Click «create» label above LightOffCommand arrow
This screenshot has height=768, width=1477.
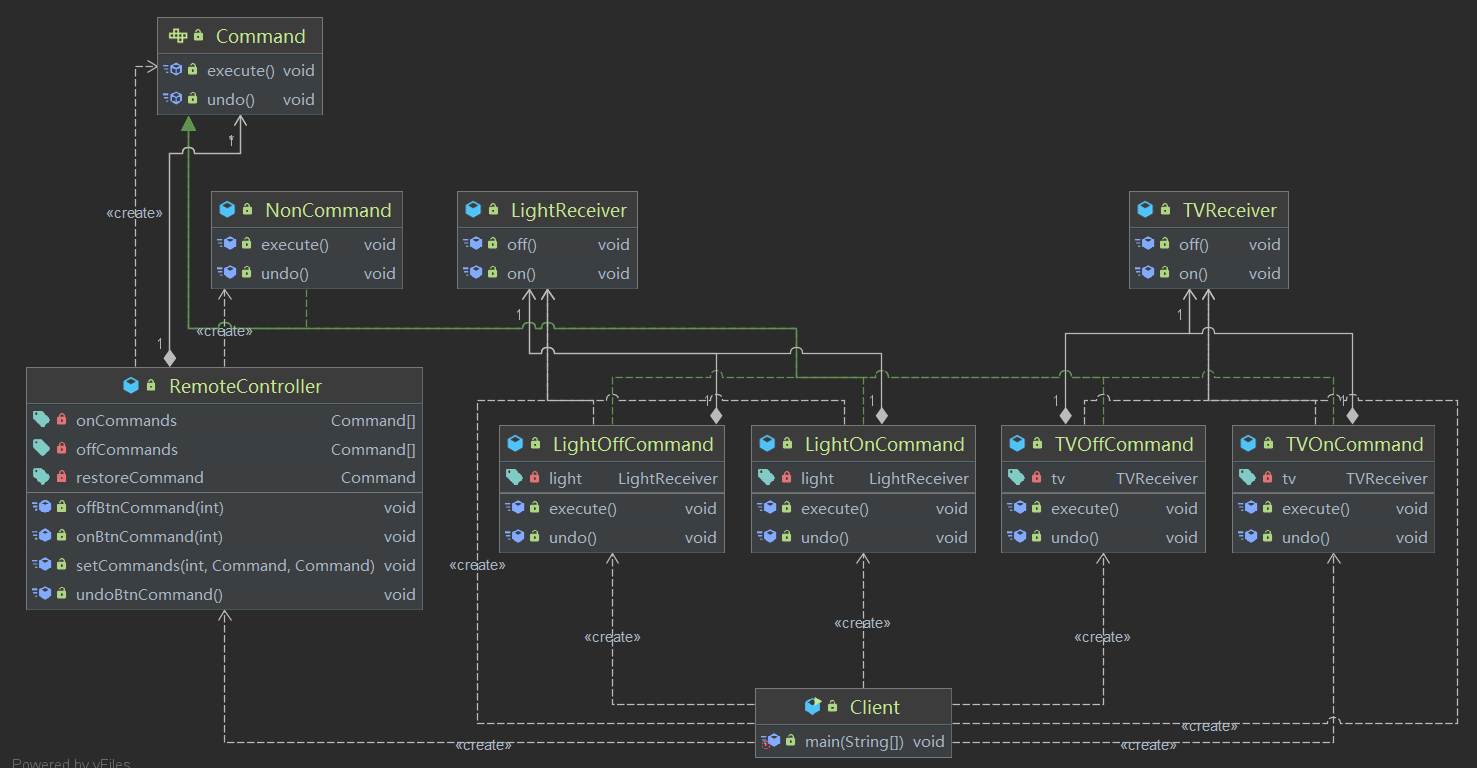[x=612, y=636]
